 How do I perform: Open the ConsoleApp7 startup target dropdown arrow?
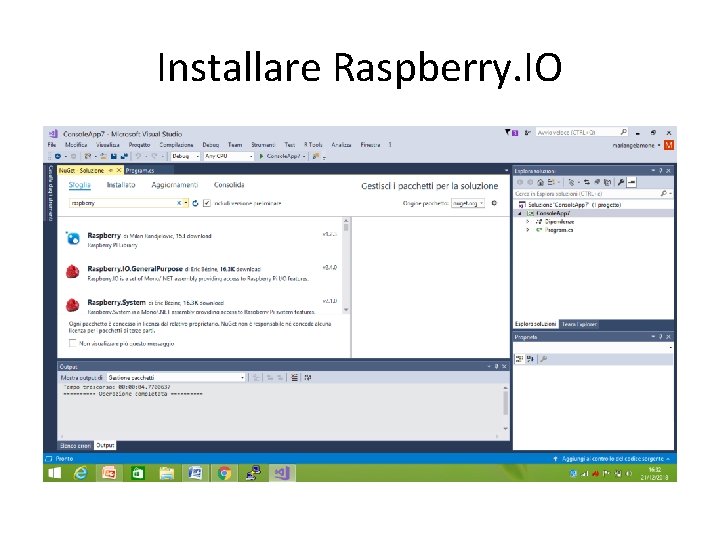click(304, 157)
